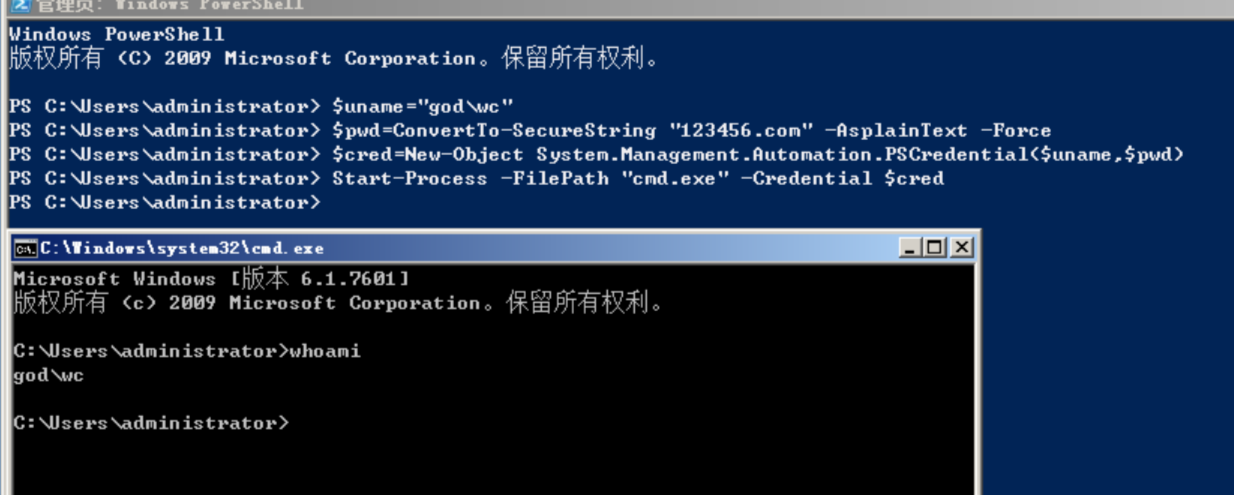This screenshot has width=1234, height=495.
Task: Click the "123456.com" password string
Action: (x=713, y=131)
